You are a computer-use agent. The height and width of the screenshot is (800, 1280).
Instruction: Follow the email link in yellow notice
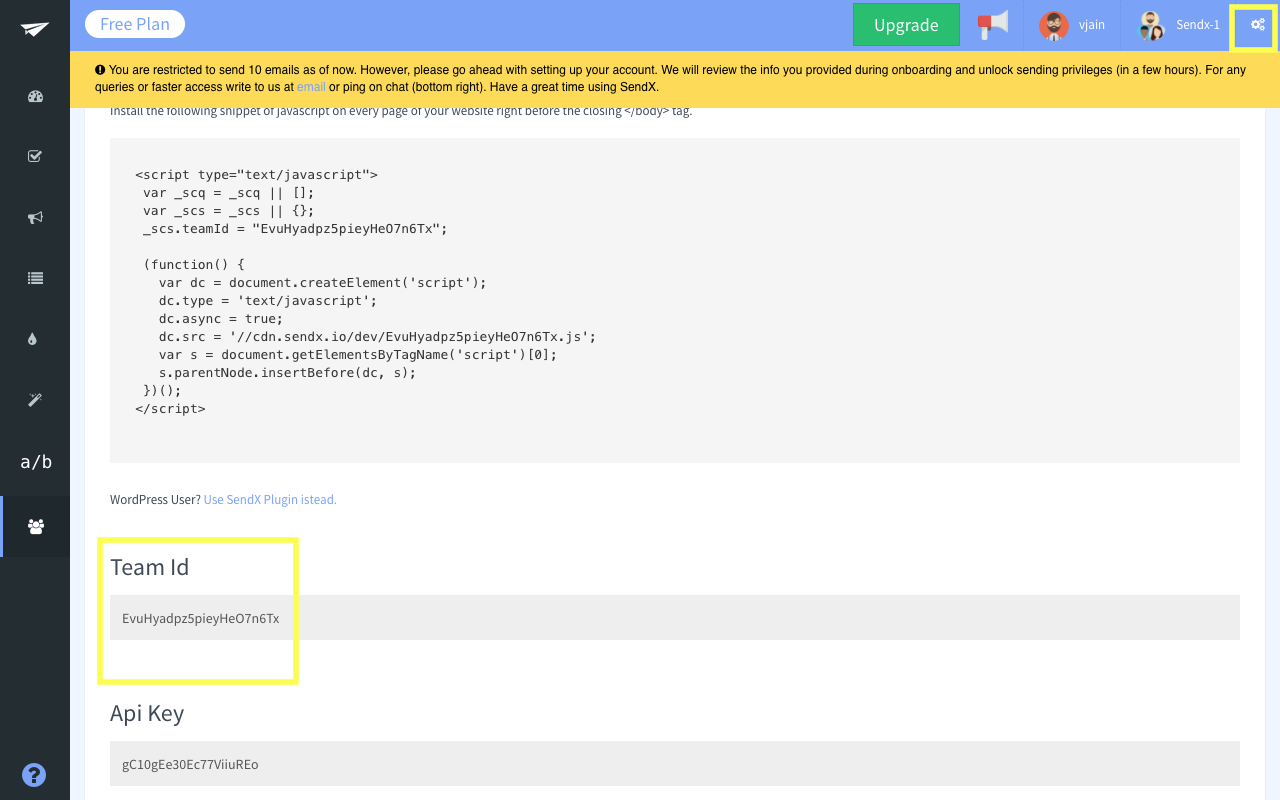311,87
